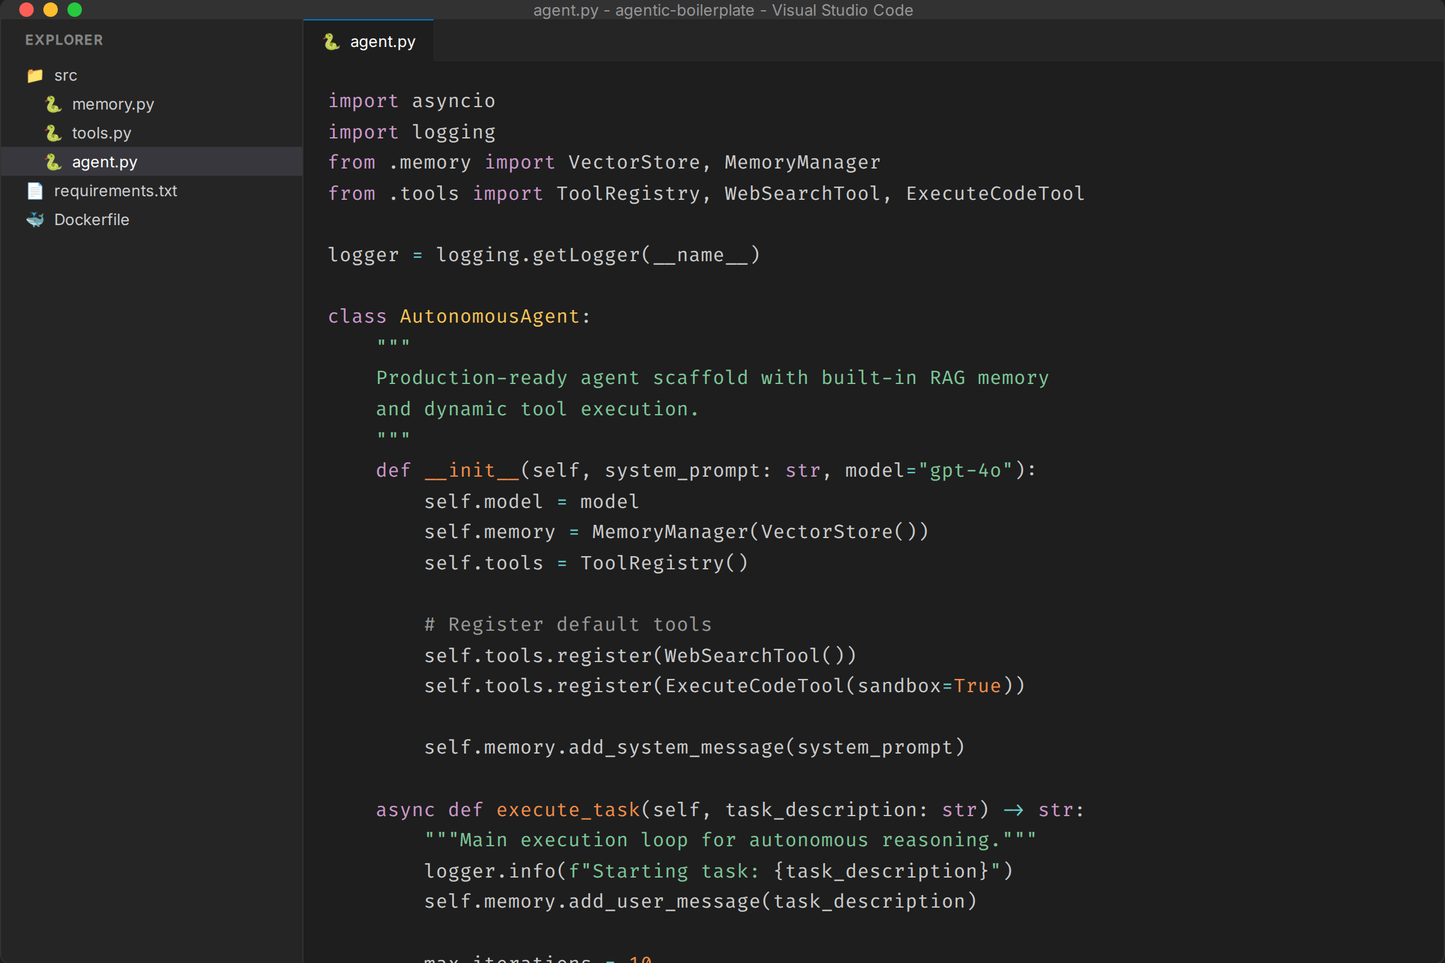Image resolution: width=1445 pixels, height=963 pixels.
Task: Click the 'add_system_message(system_prompt)' line
Action: coord(695,748)
